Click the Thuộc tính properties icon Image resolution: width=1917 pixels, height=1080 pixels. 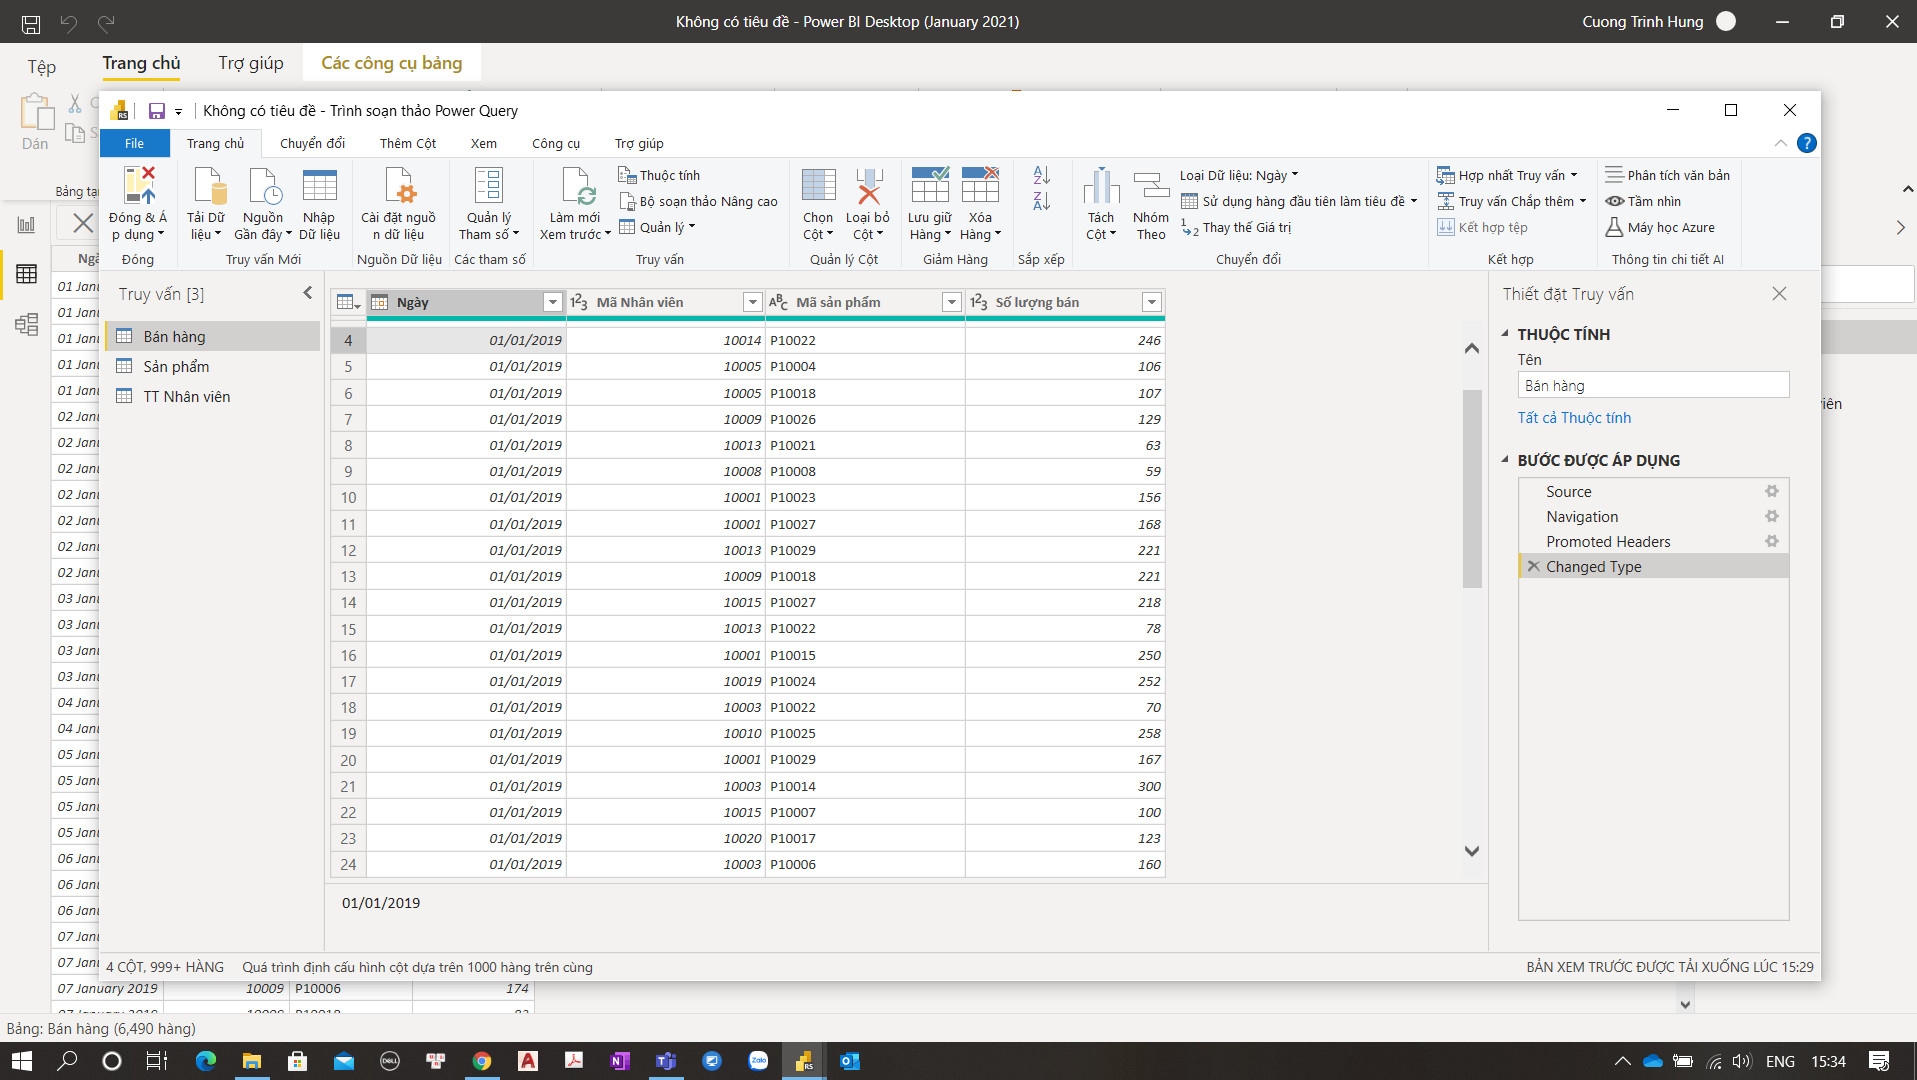coord(627,175)
